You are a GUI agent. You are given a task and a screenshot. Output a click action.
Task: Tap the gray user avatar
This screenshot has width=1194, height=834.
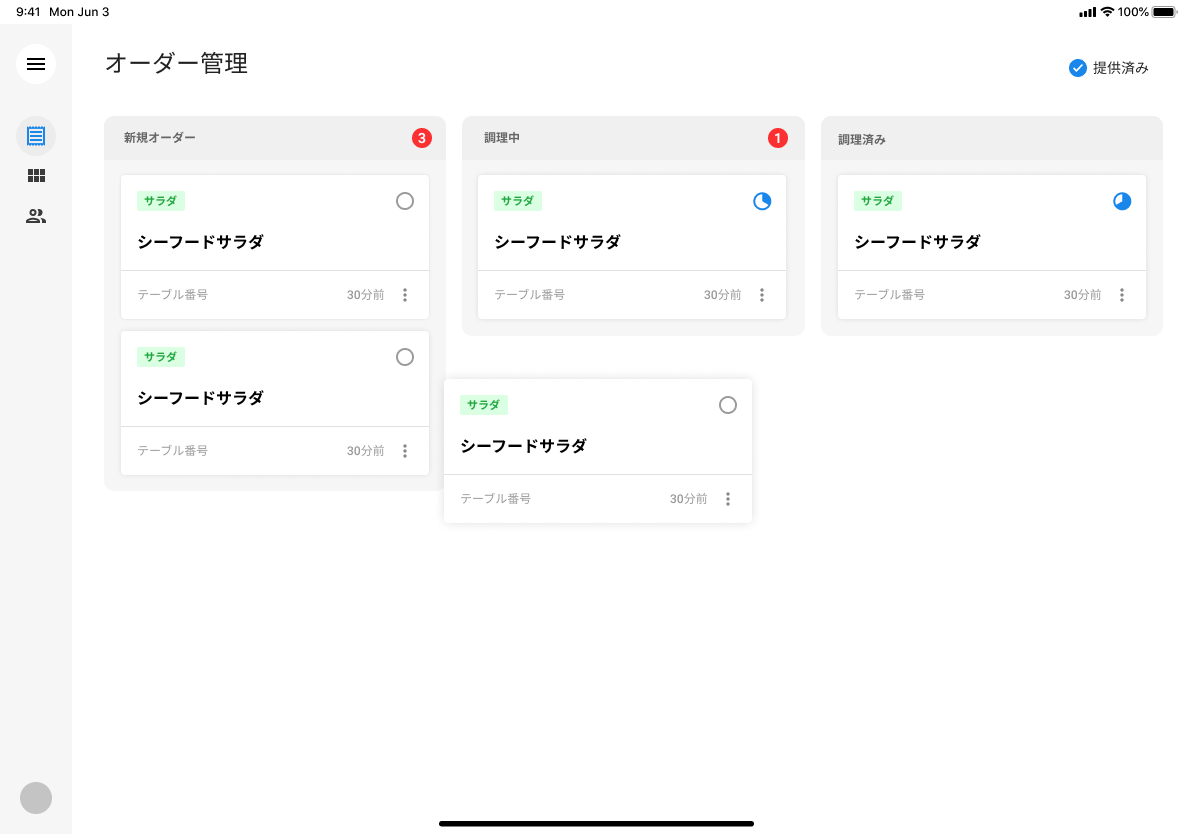pos(36,798)
